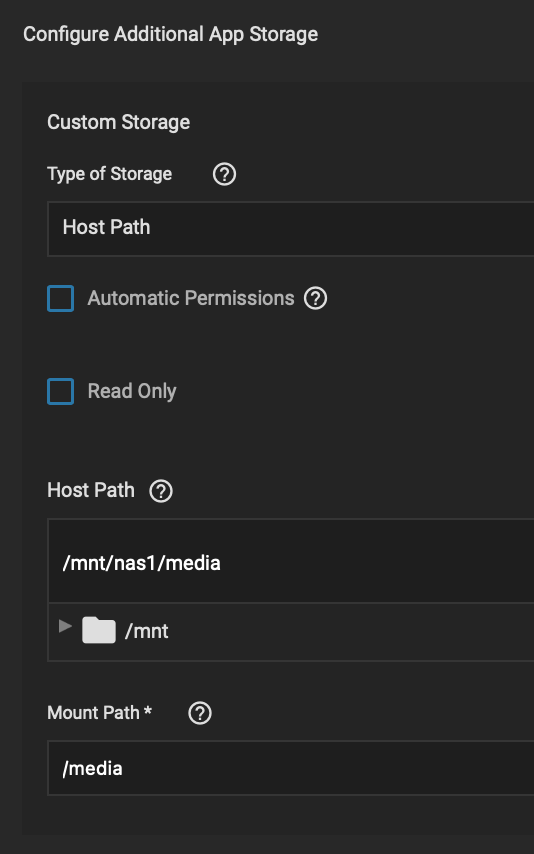The width and height of the screenshot is (534, 854).
Task: Select the /mnt folder entry in tree
Action: [x=147, y=632]
